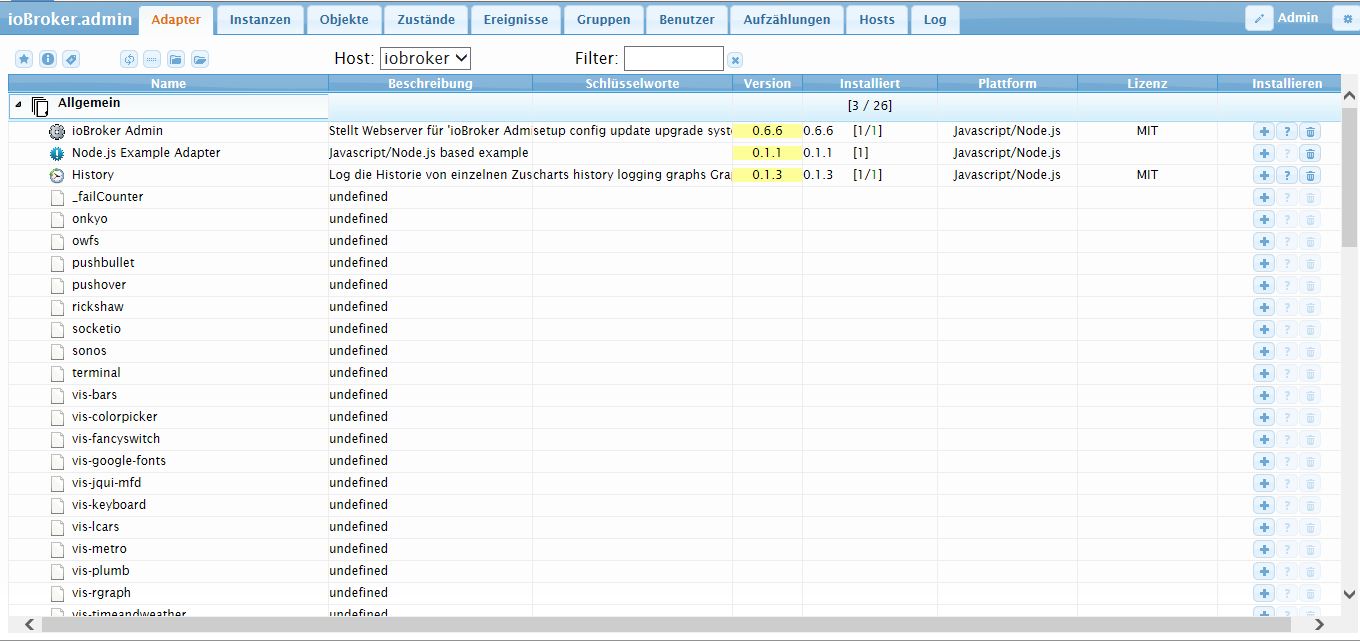Add an ioBroker Admin instance with plus icon
This screenshot has width=1360, height=641.
1264,131
